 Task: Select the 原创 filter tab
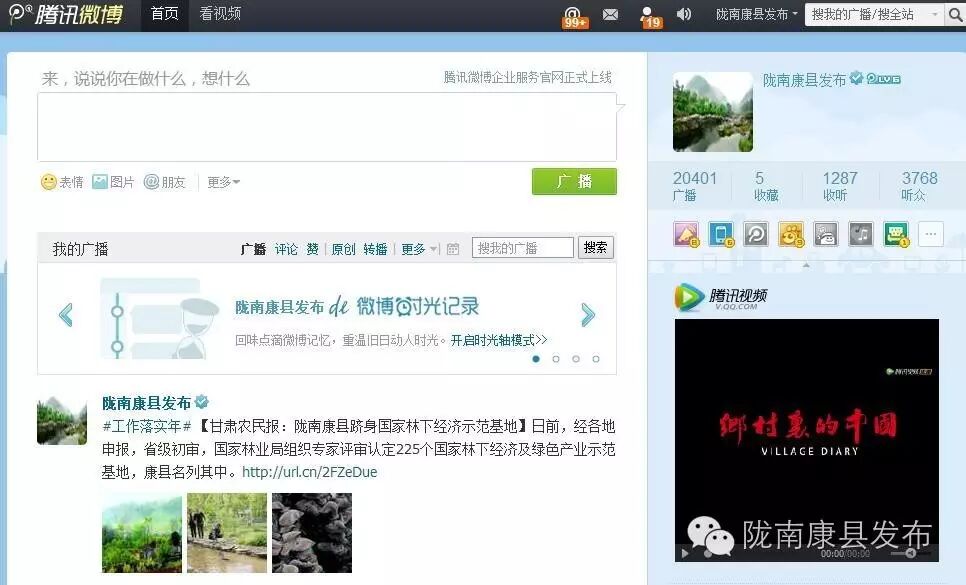point(343,249)
